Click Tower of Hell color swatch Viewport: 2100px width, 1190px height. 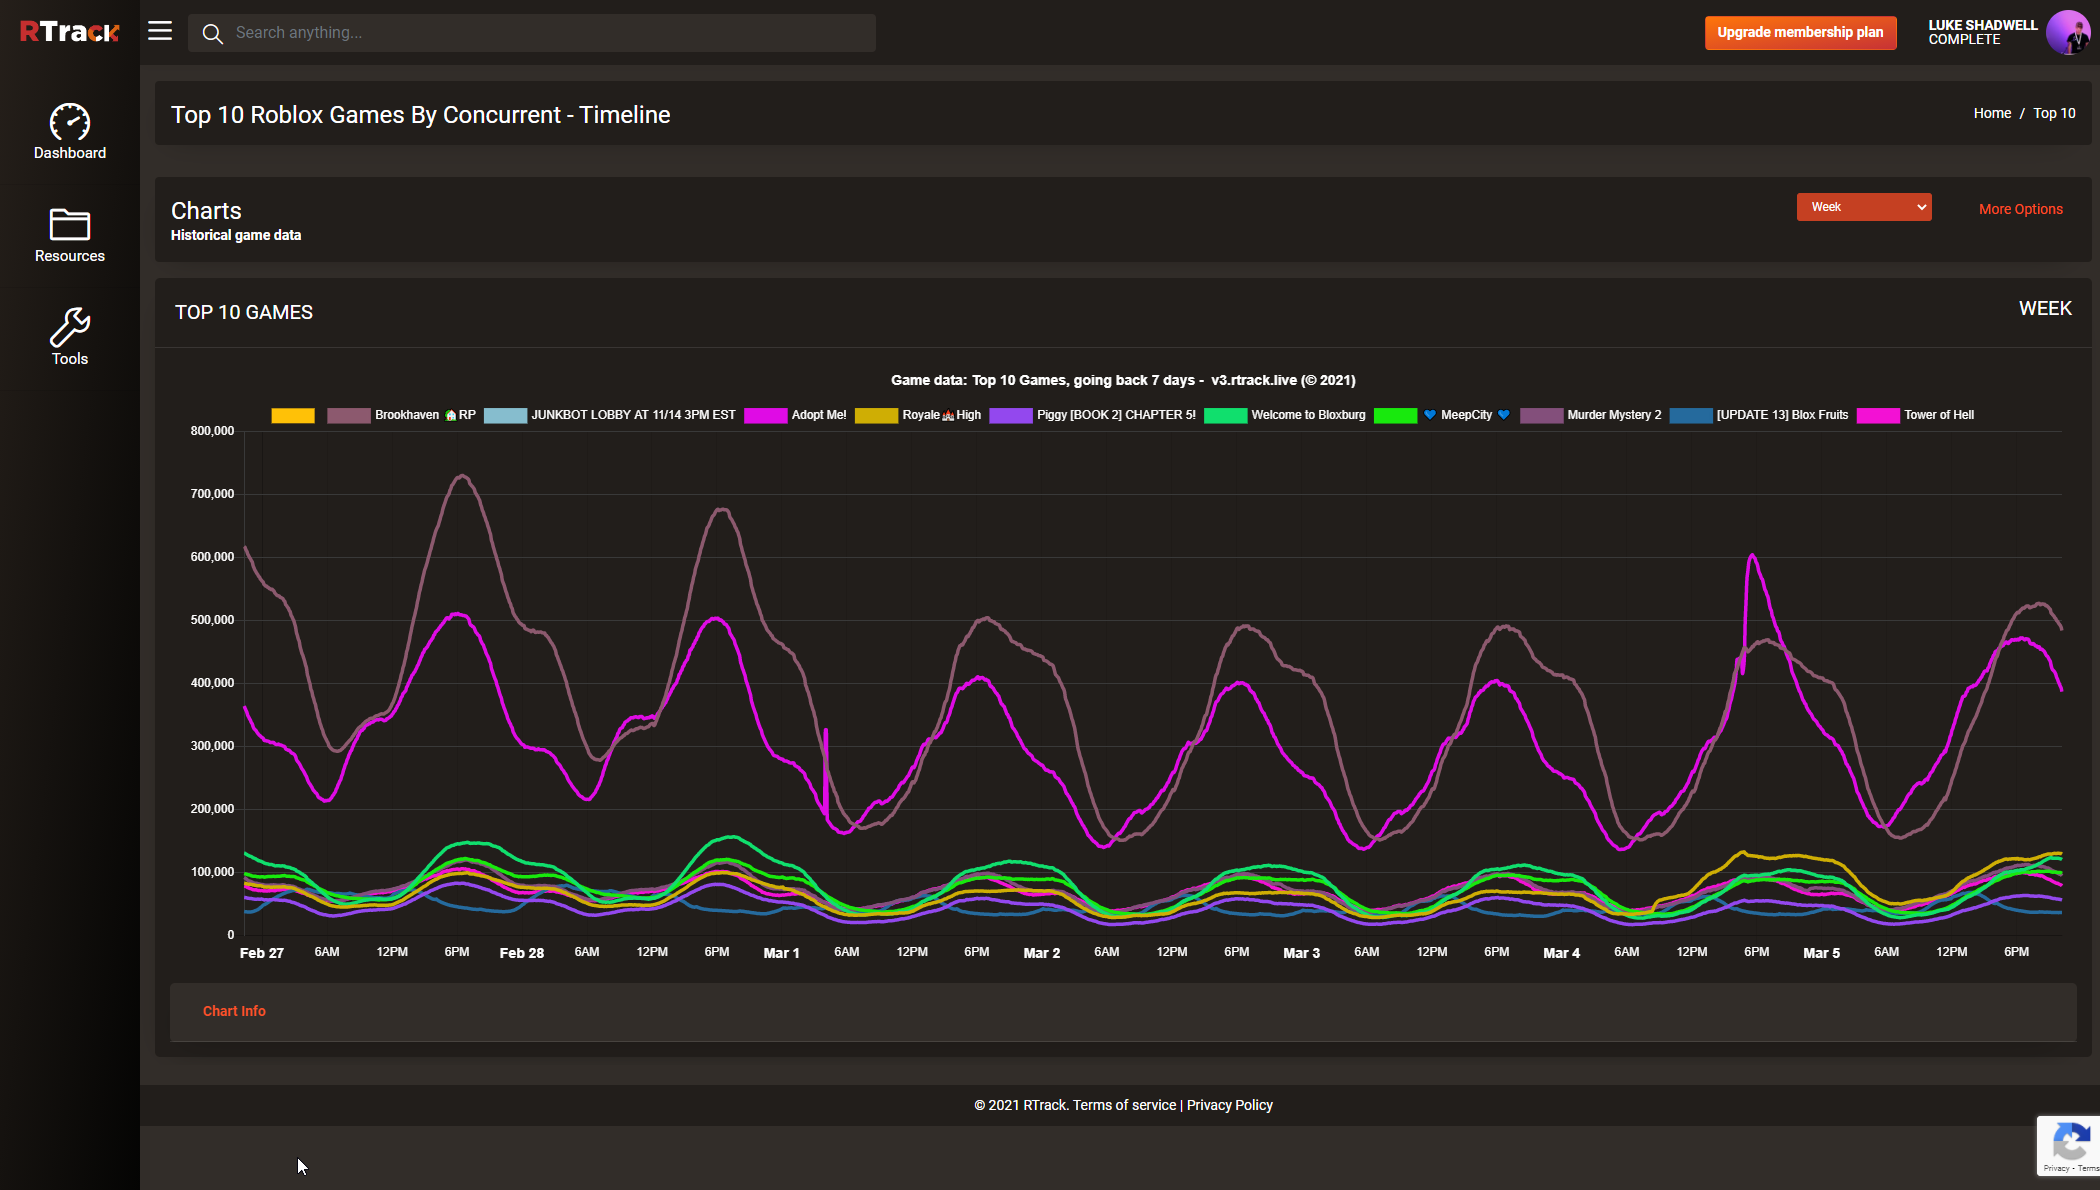coord(1877,416)
